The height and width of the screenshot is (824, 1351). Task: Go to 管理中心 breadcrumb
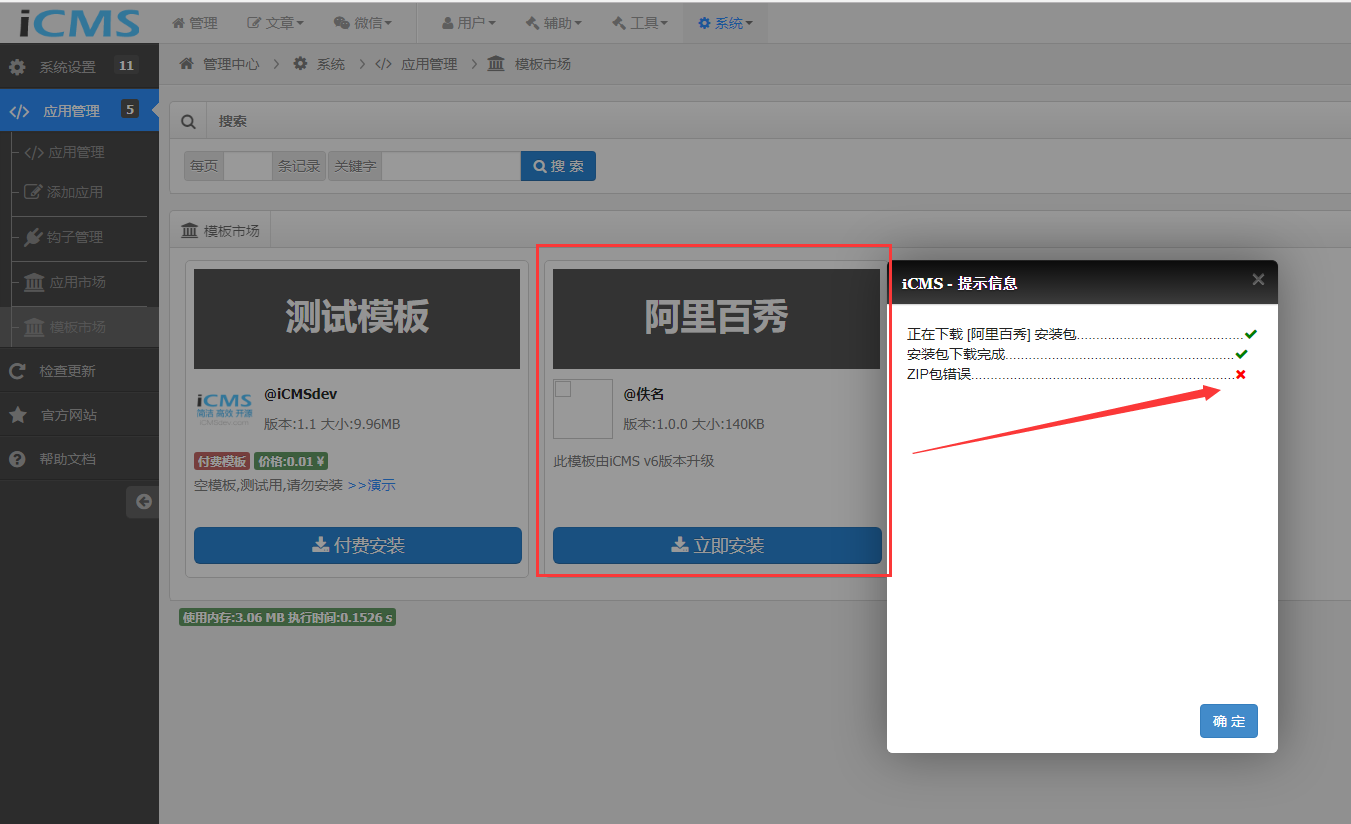pos(231,64)
